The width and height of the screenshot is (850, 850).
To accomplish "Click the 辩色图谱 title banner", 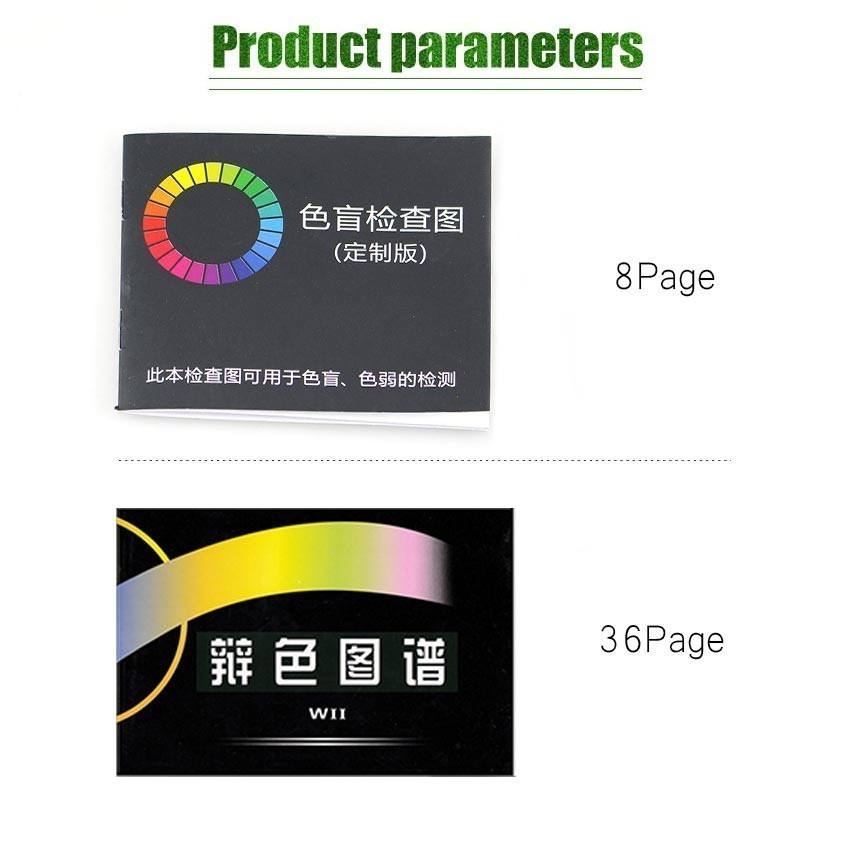I will point(327,662).
